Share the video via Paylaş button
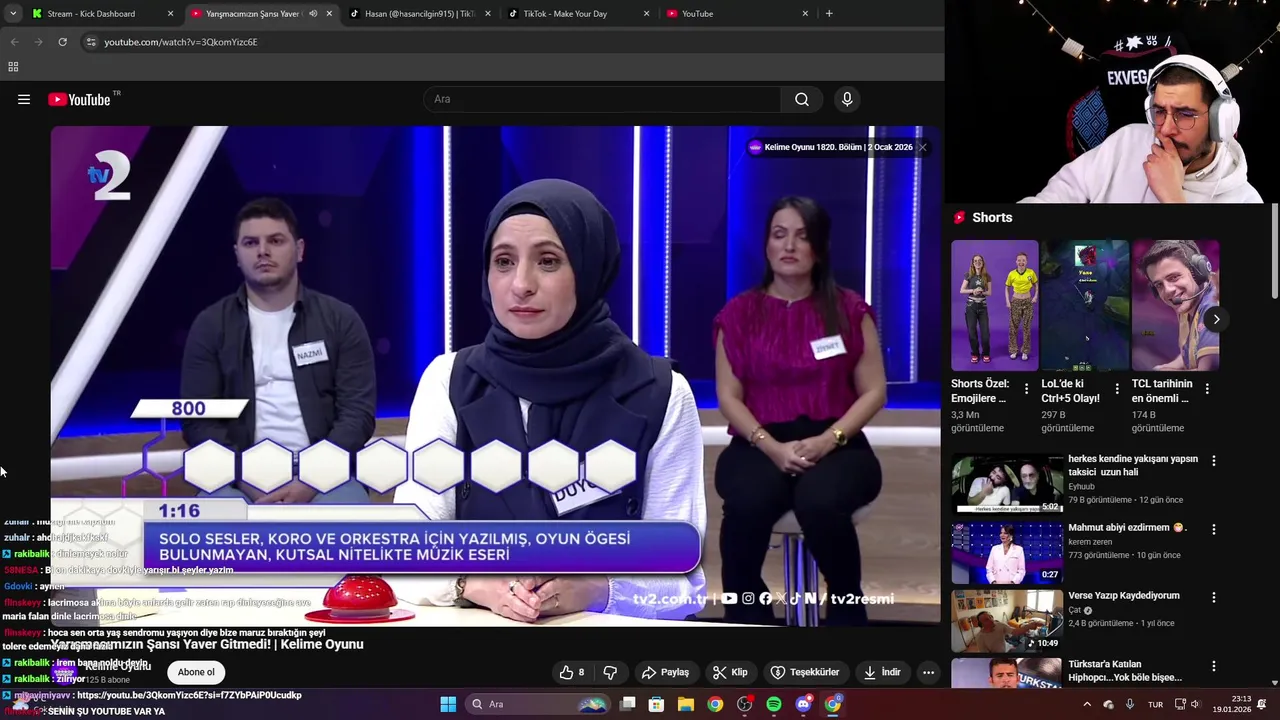 coord(665,672)
